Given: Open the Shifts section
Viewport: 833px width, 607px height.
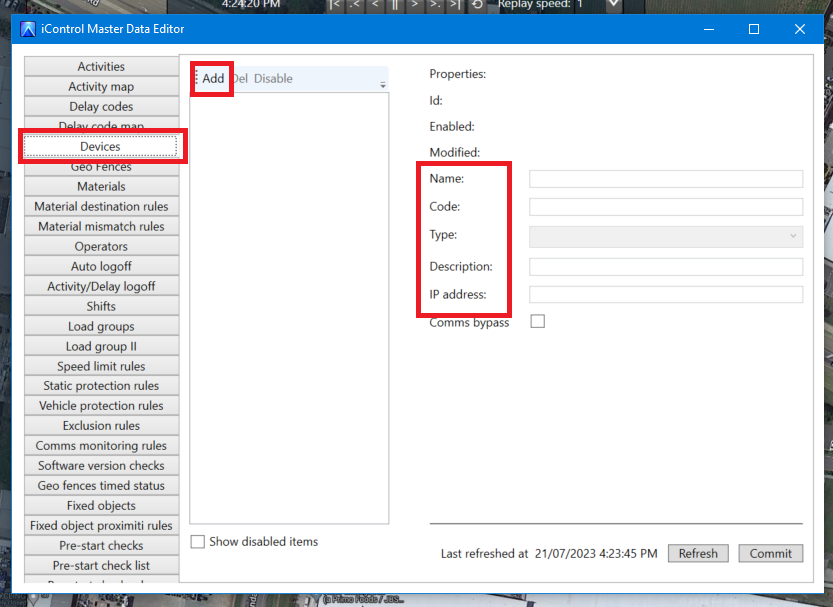Looking at the screenshot, I should 101,306.
